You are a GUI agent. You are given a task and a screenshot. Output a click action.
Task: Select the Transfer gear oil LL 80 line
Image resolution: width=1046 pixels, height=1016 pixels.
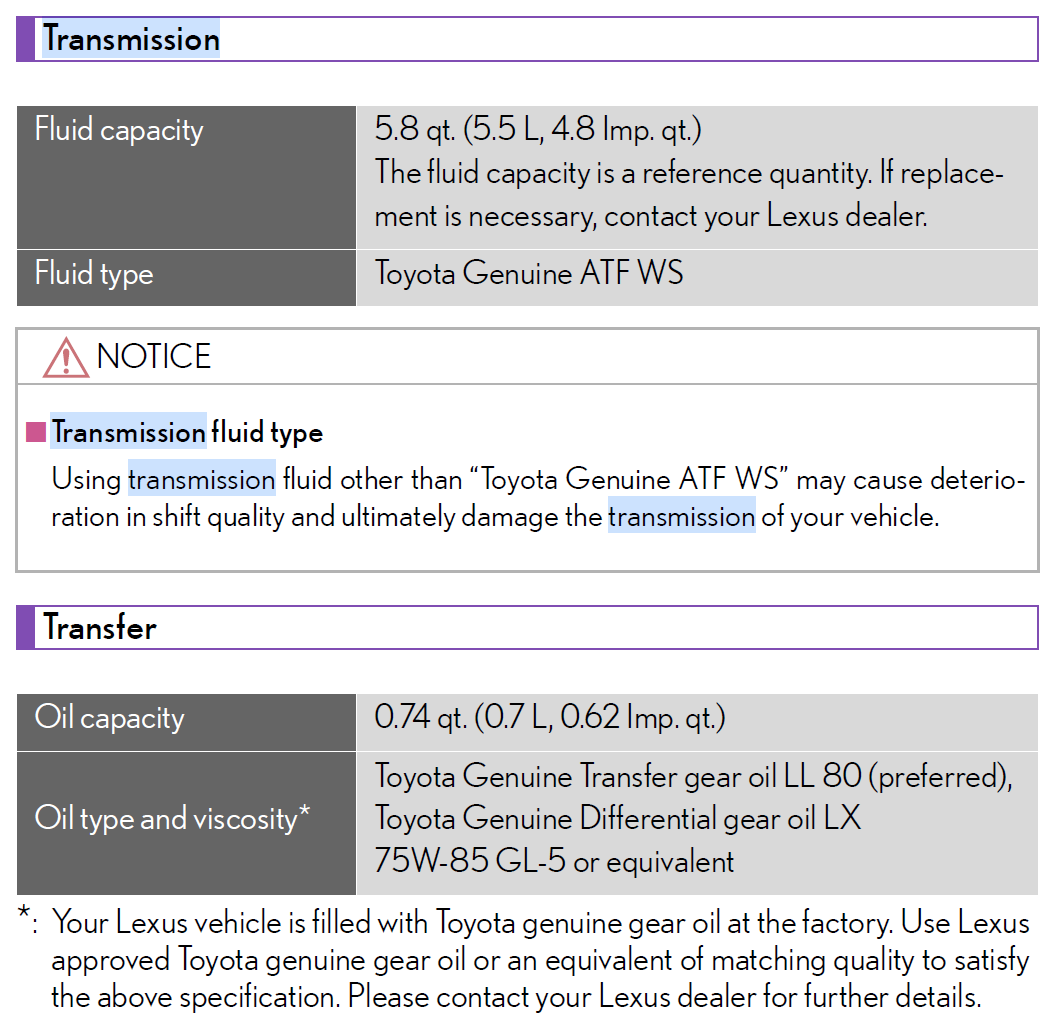click(x=693, y=776)
